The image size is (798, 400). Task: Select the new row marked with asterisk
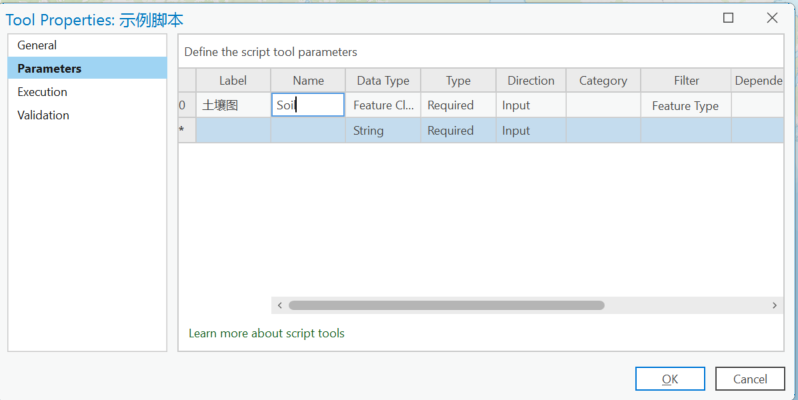pos(187,130)
